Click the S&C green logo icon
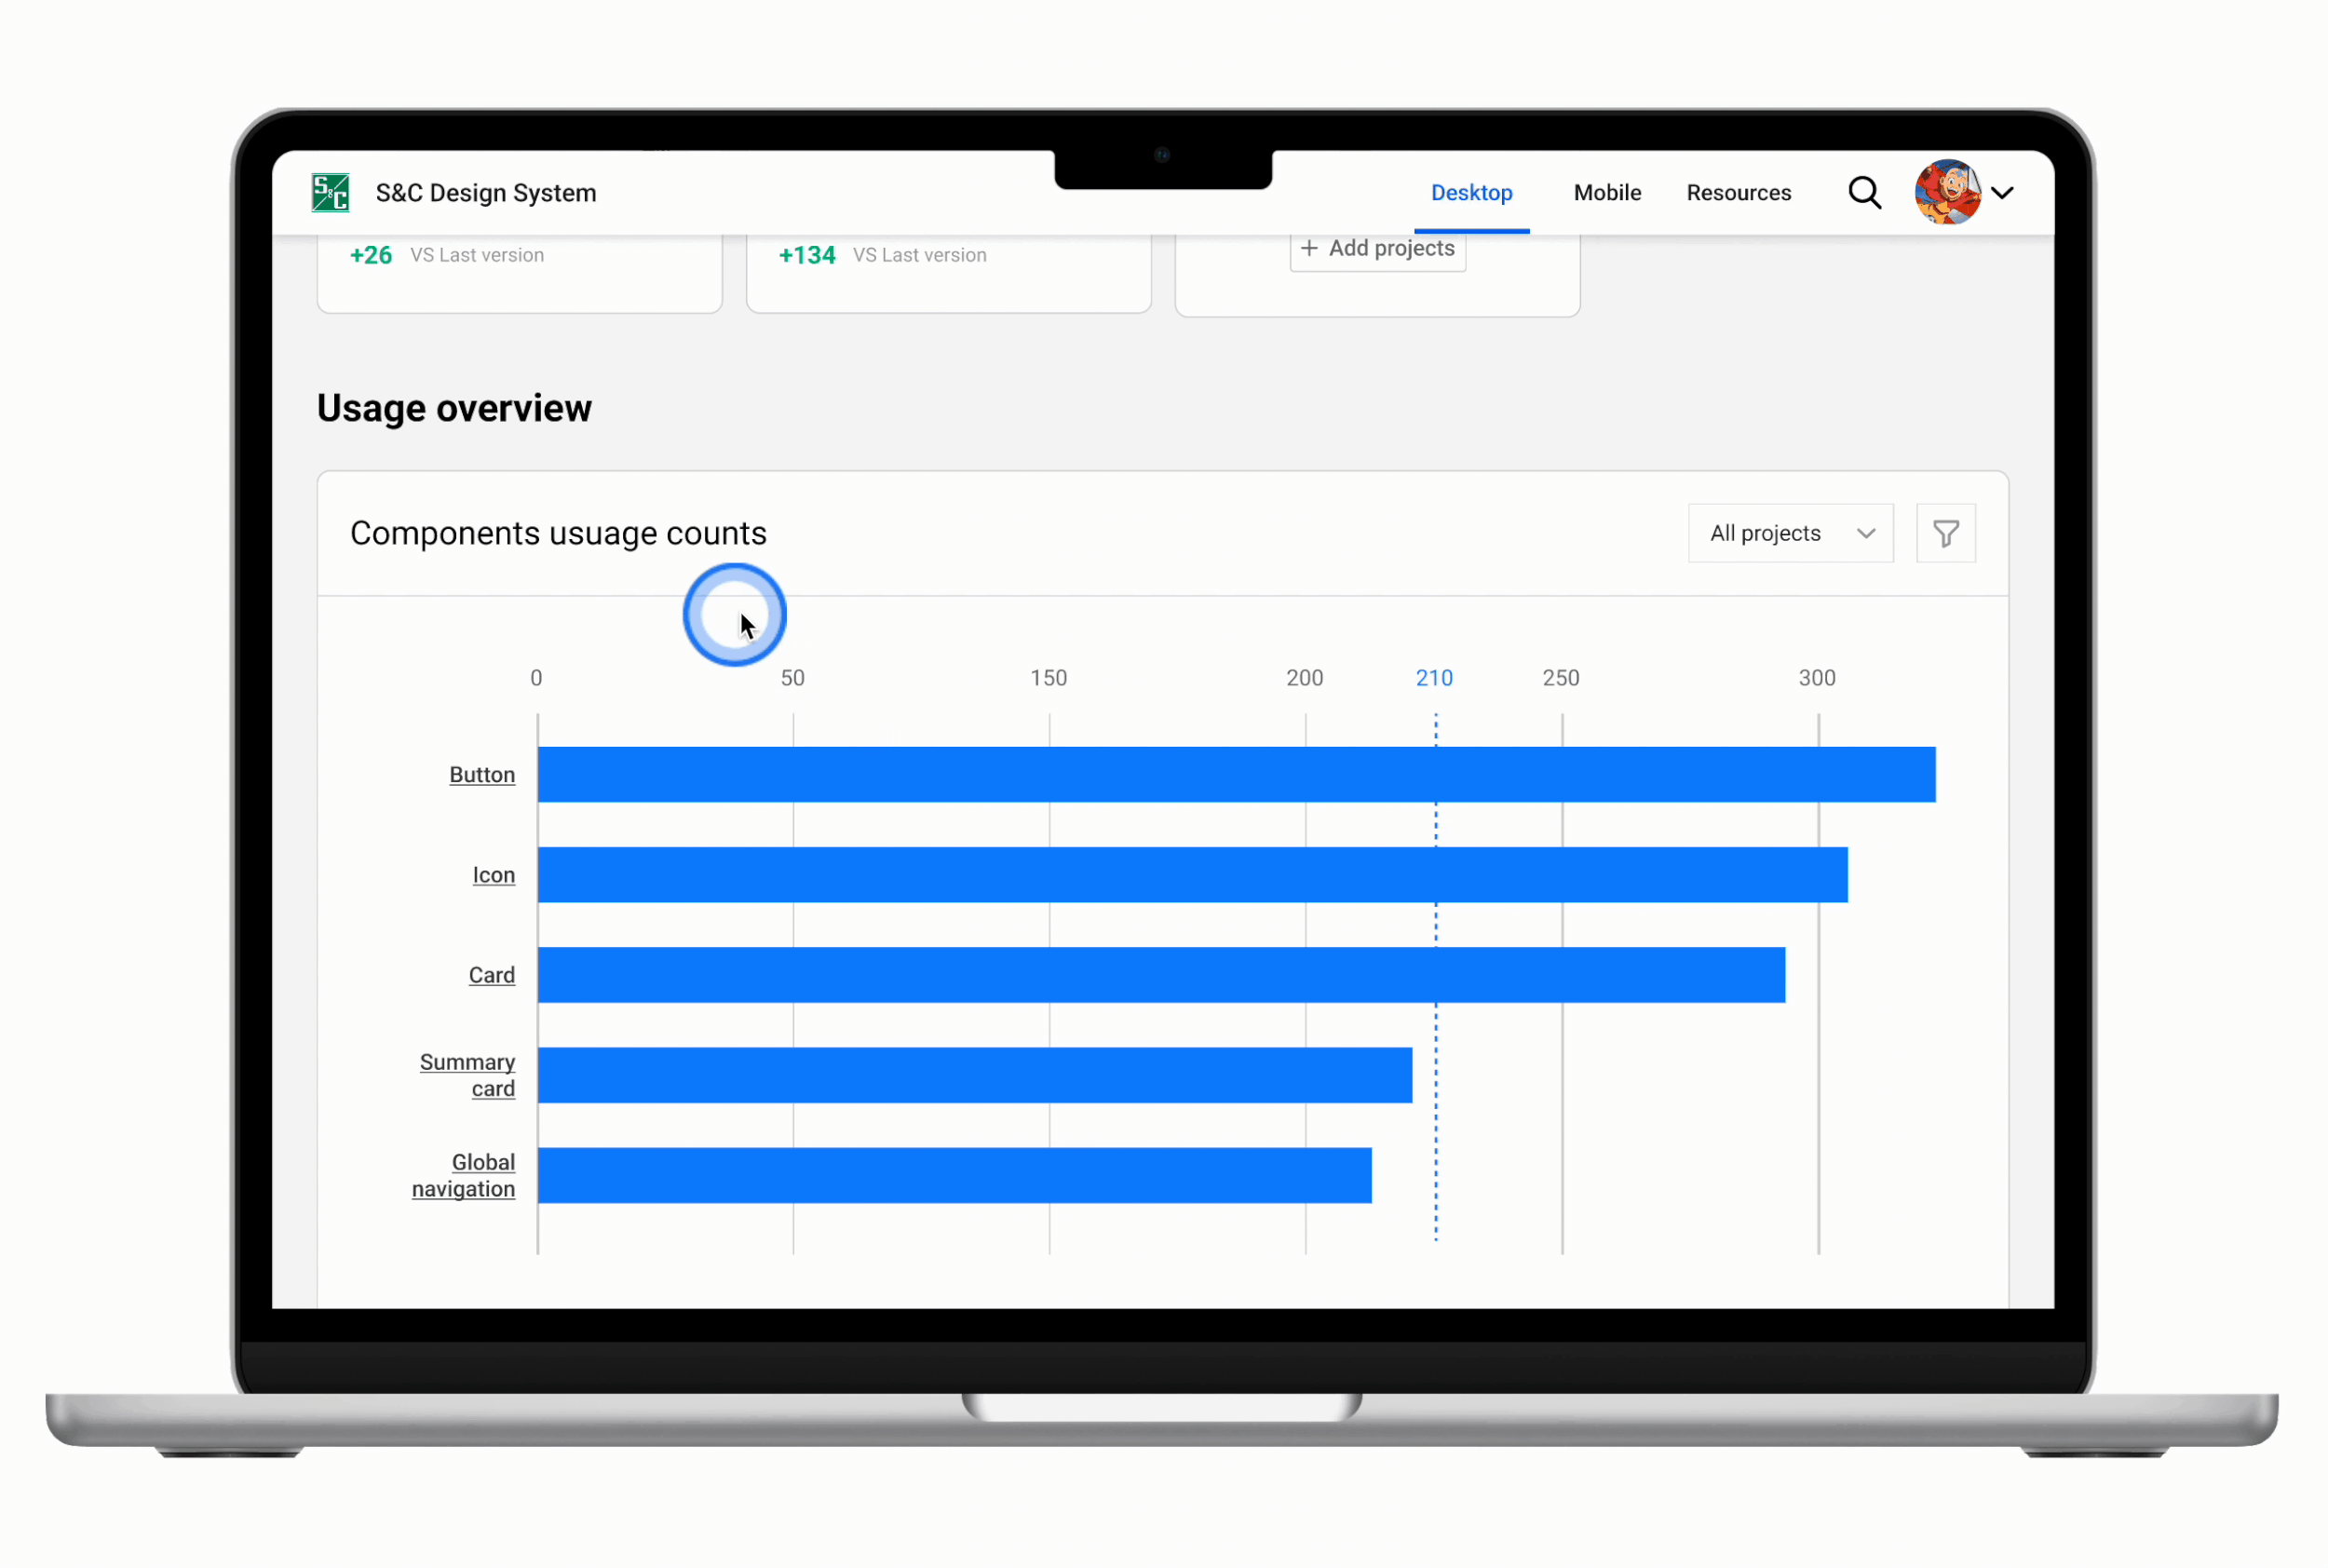The height and width of the screenshot is (1568, 2328). pos(330,193)
